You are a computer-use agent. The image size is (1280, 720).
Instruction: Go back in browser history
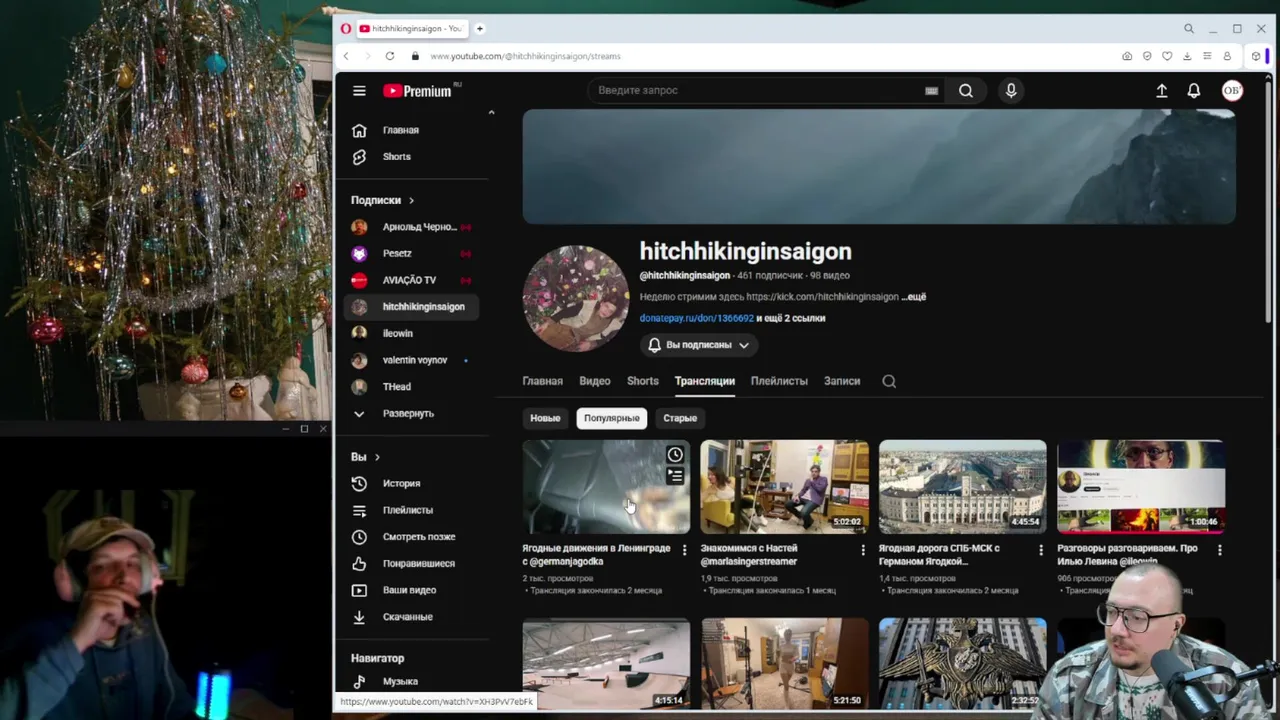point(346,56)
